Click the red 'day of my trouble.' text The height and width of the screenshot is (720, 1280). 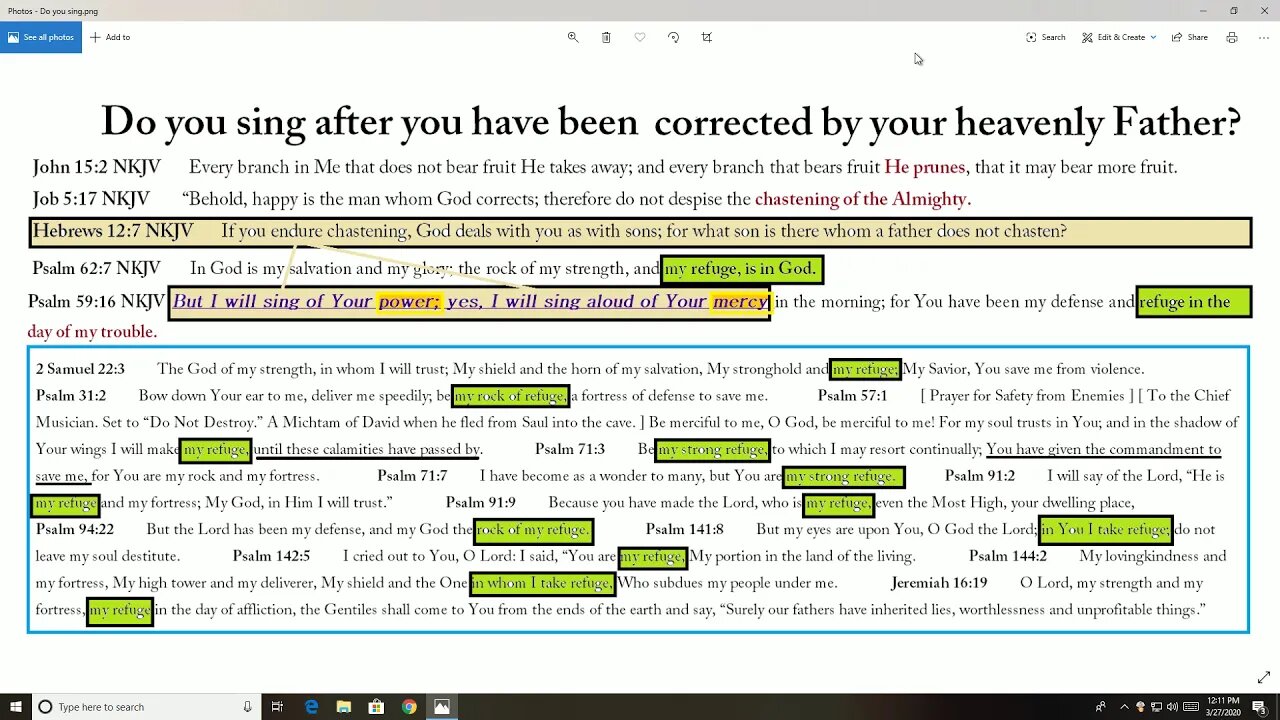tap(92, 332)
